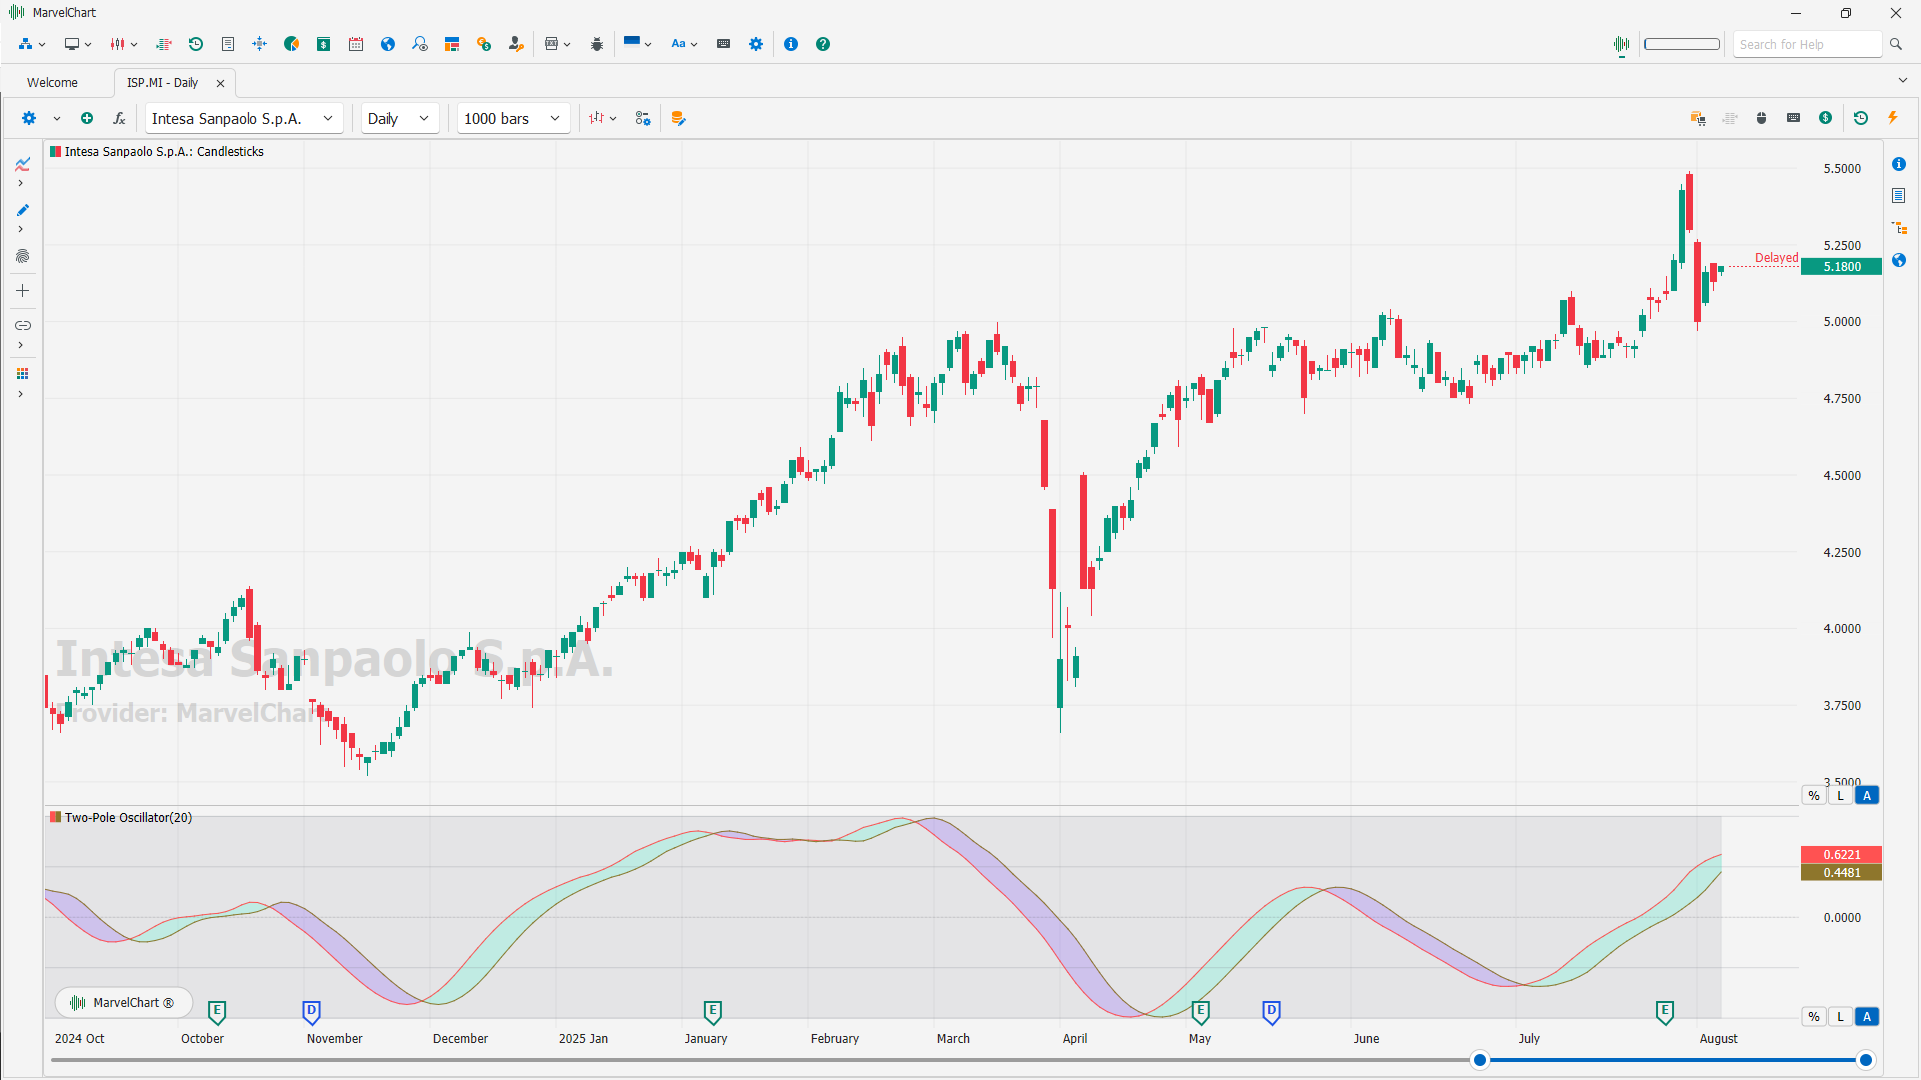Viewport: 1921px width, 1080px height.
Task: Open chart elements settings icon with gear
Action: pyautogui.click(x=643, y=118)
